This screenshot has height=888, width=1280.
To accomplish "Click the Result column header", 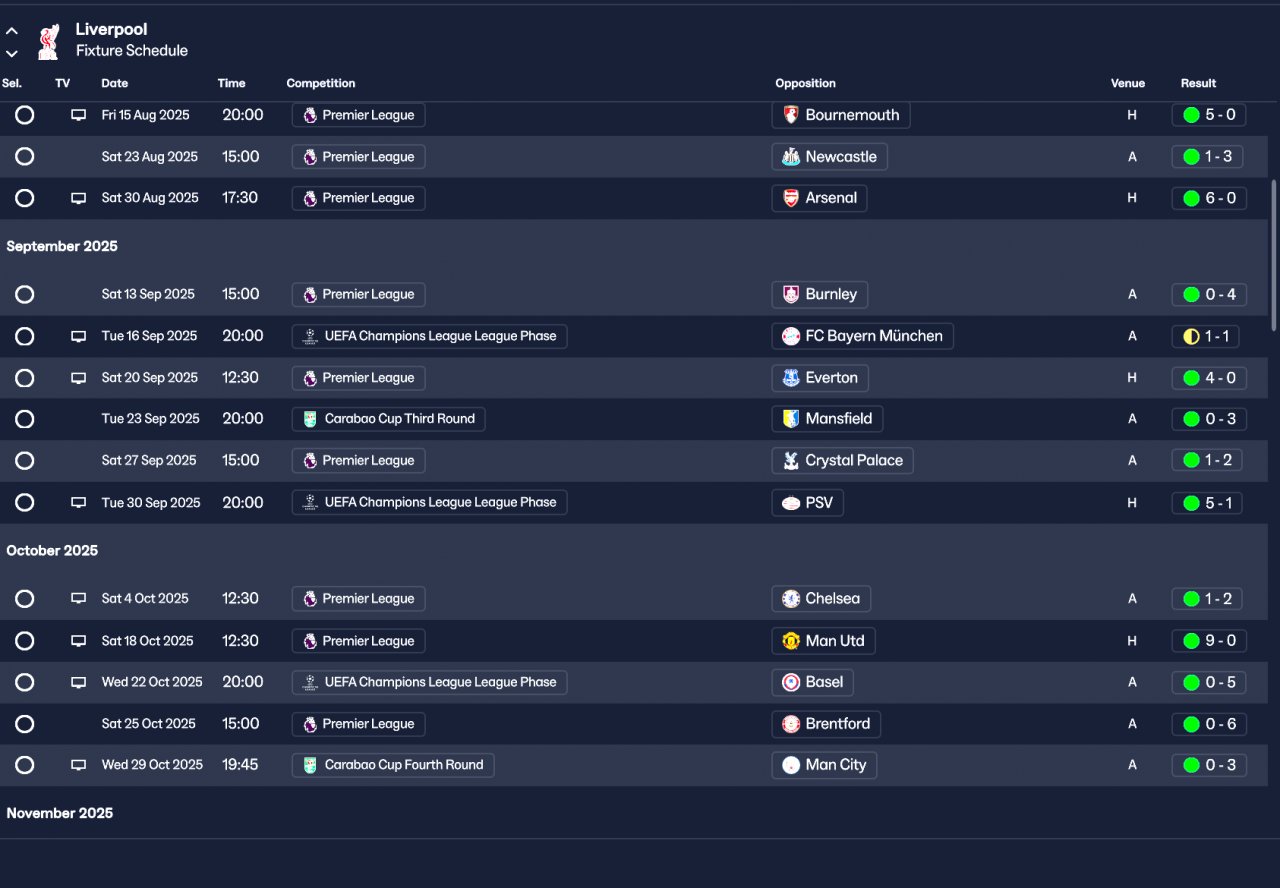I will click(x=1198, y=83).
